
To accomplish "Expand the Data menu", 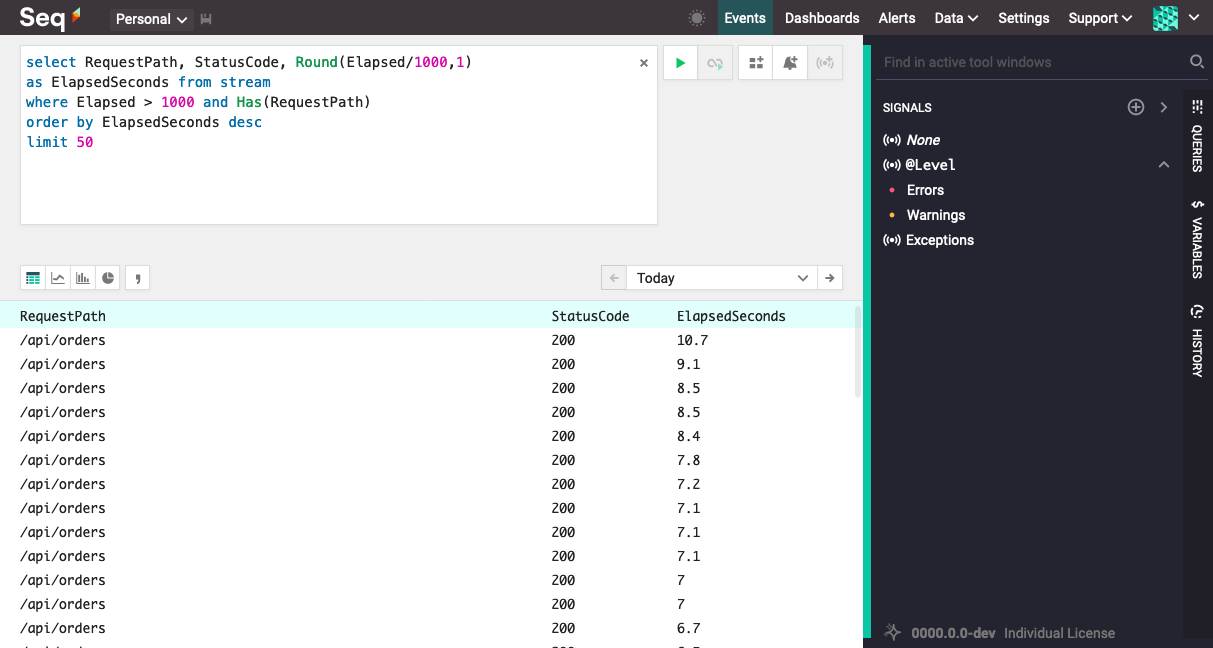I will tap(956, 18).
